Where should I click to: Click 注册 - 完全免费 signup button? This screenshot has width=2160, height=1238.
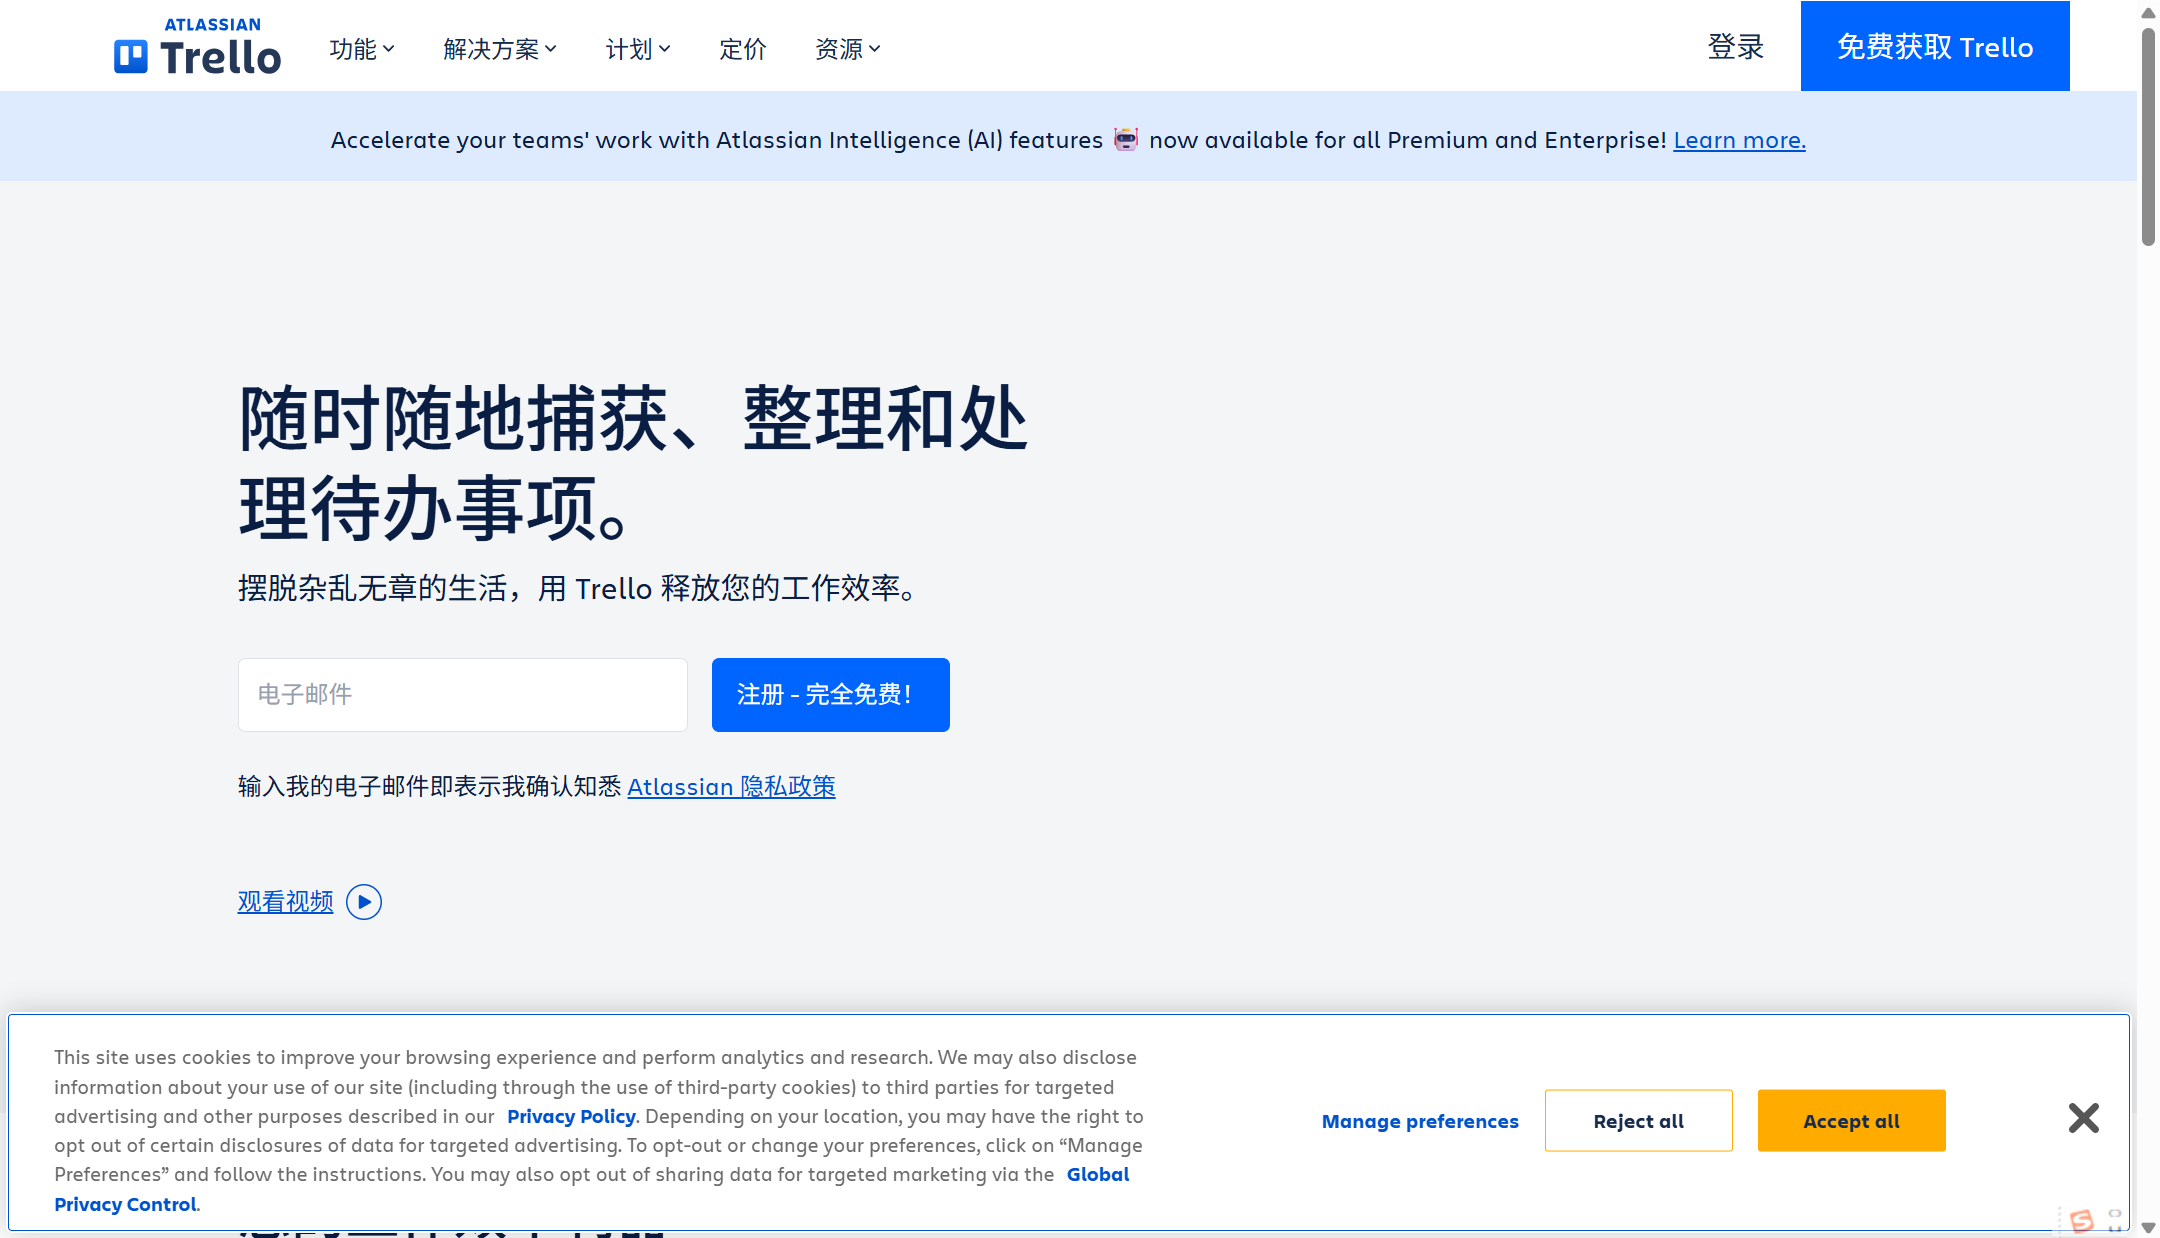pos(830,695)
